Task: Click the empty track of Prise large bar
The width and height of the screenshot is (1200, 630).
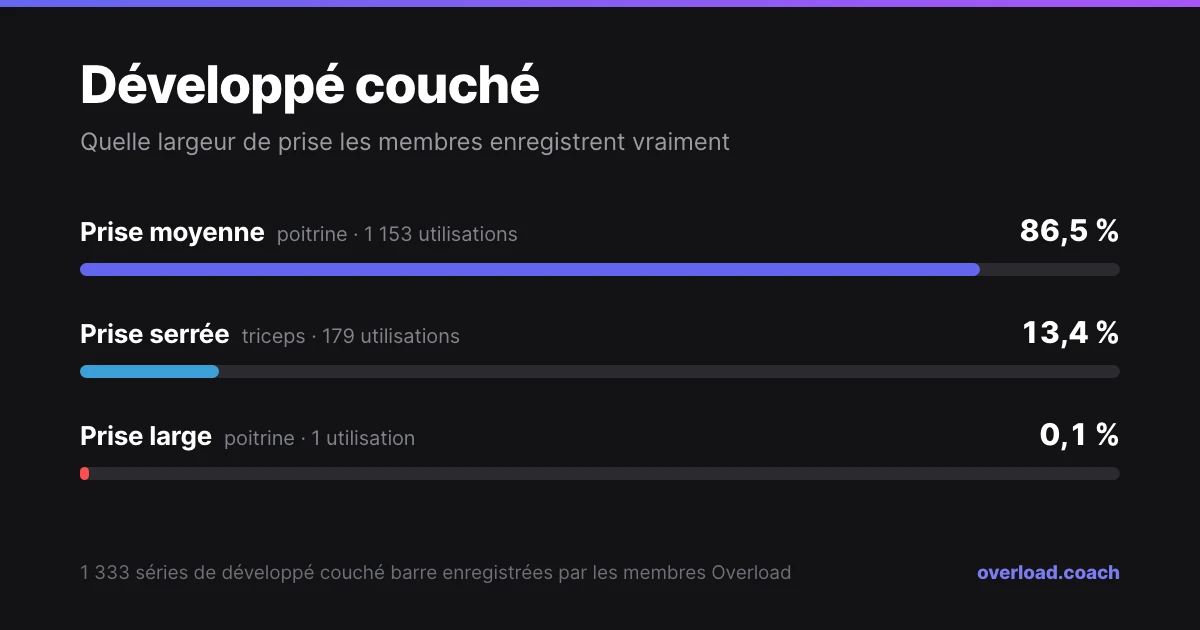Action: (x=605, y=473)
